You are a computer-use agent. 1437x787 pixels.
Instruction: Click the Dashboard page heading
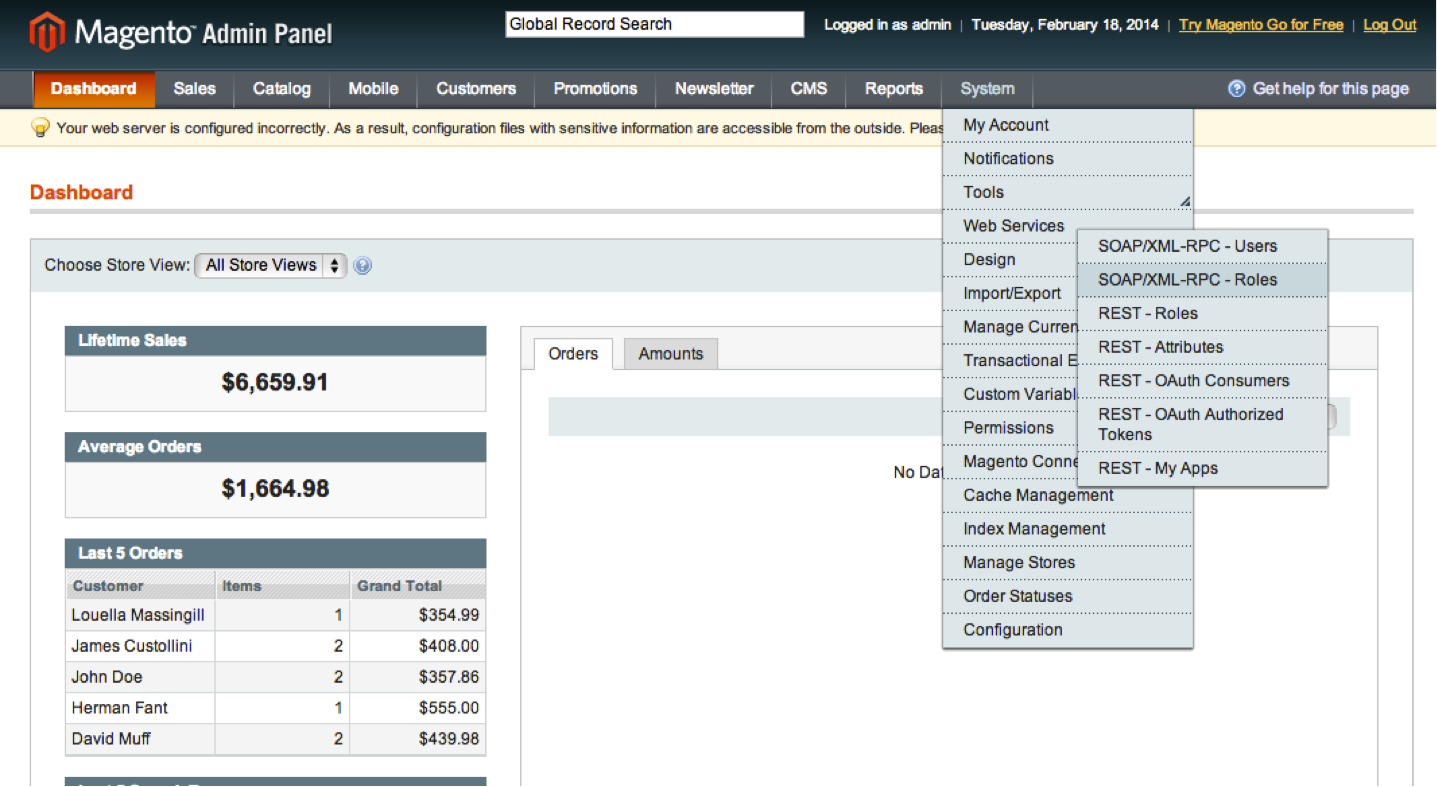(x=81, y=193)
